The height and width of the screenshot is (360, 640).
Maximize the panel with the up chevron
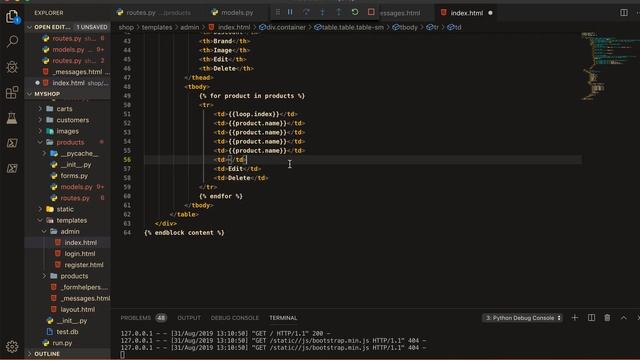[624, 318]
